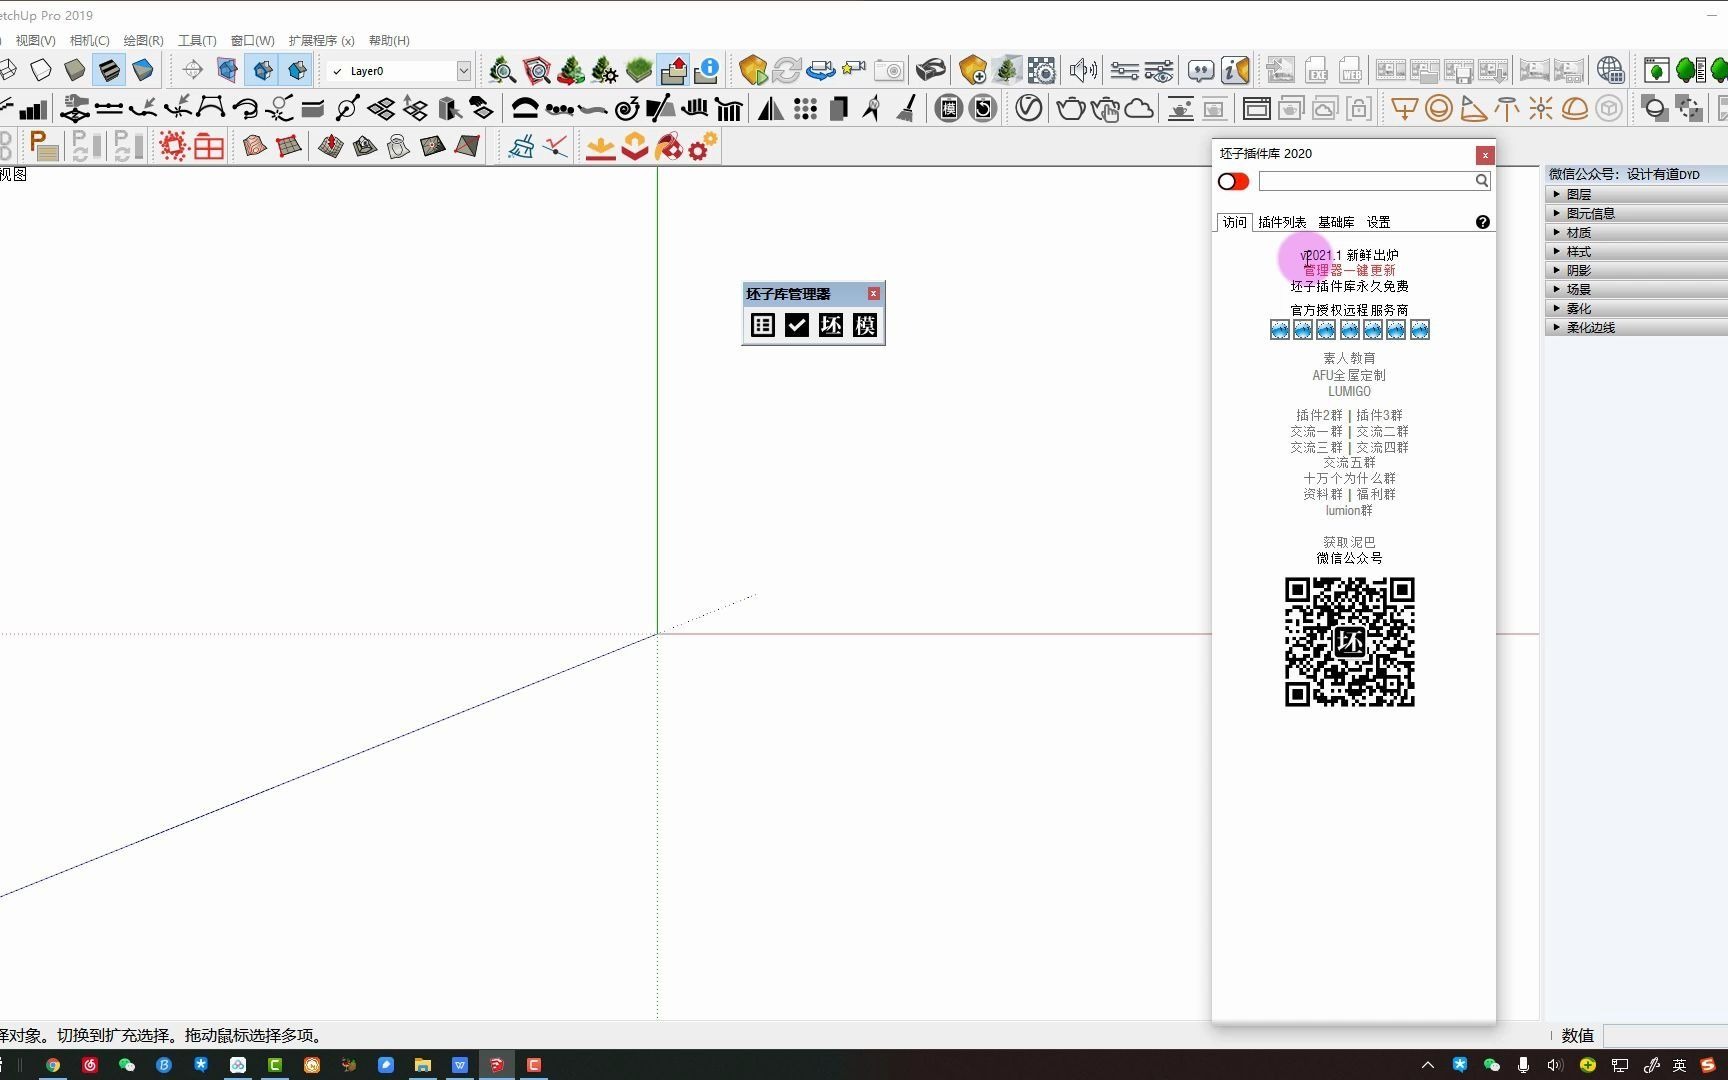Expand the 图层 panel
The height and width of the screenshot is (1080, 1728).
click(x=1636, y=194)
